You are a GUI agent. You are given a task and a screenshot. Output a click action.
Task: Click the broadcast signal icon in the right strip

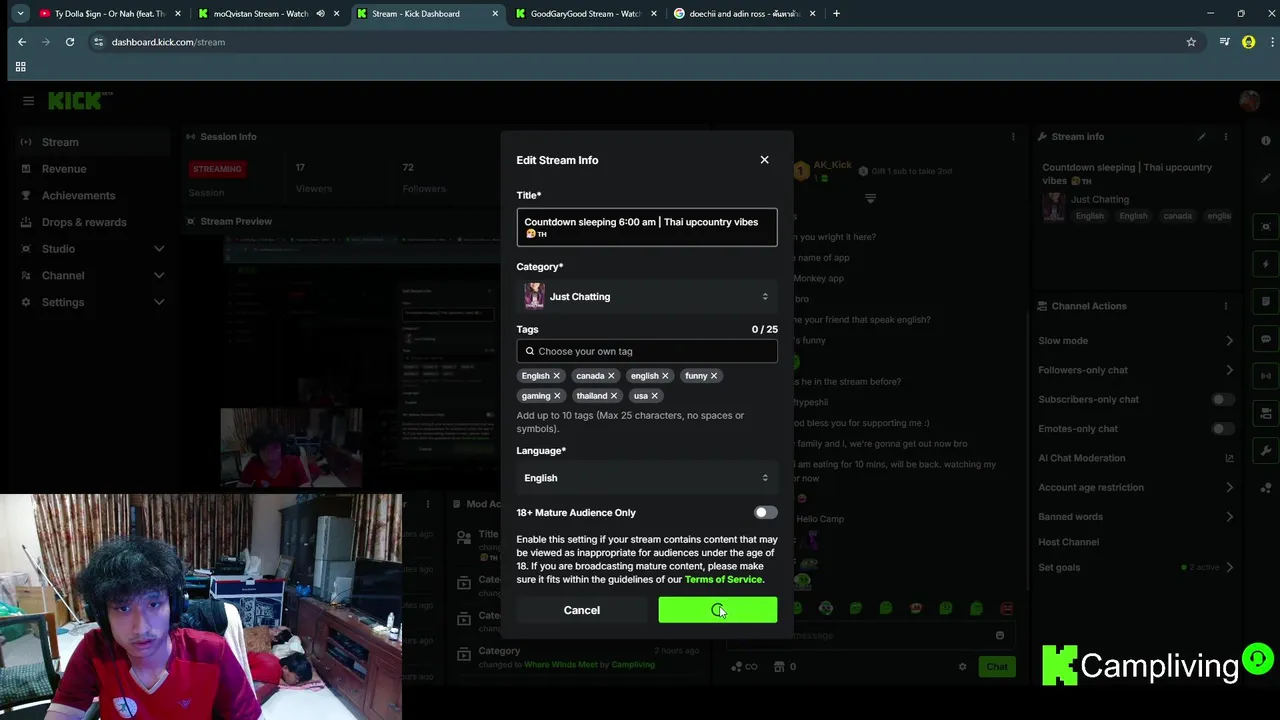(x=1266, y=376)
